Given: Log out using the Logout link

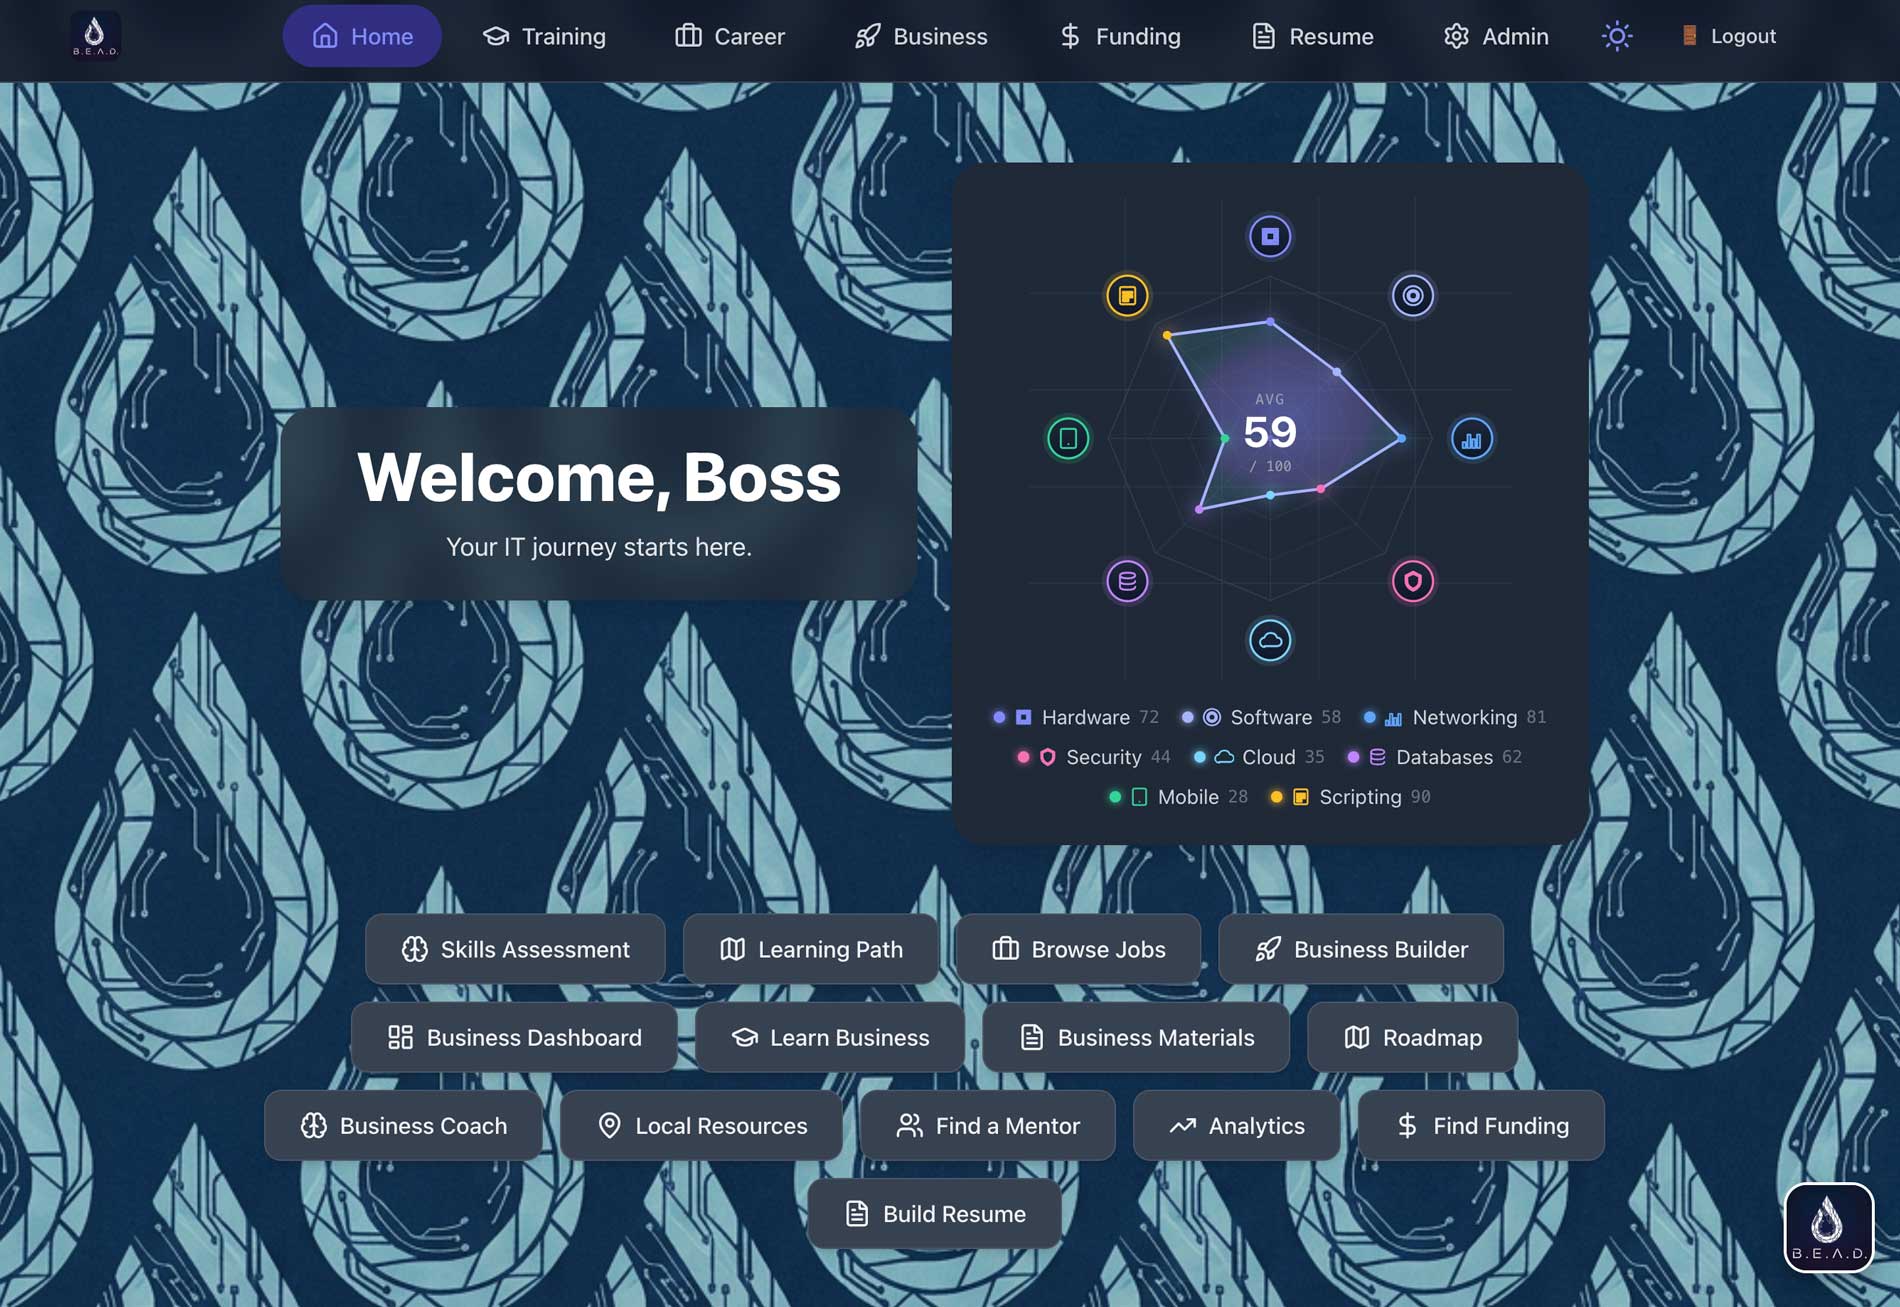Looking at the screenshot, I should [x=1728, y=36].
